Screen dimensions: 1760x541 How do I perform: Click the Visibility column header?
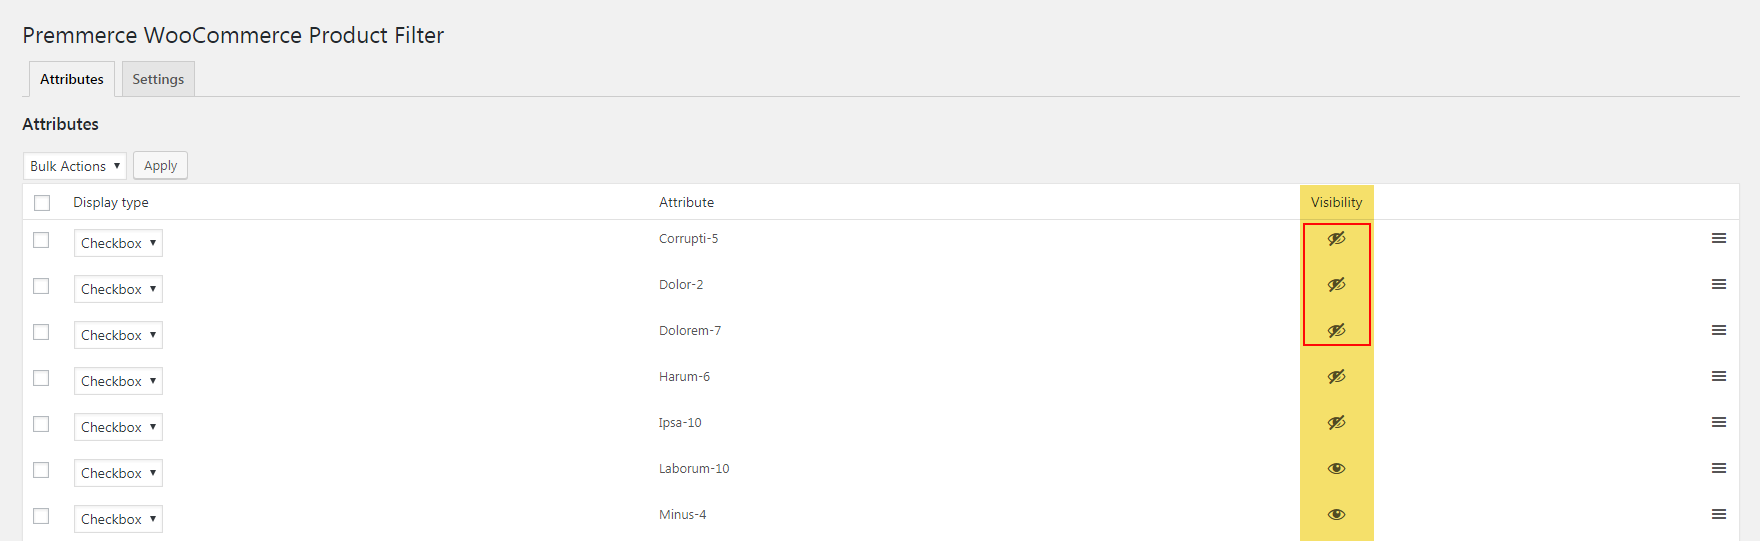[1336, 202]
